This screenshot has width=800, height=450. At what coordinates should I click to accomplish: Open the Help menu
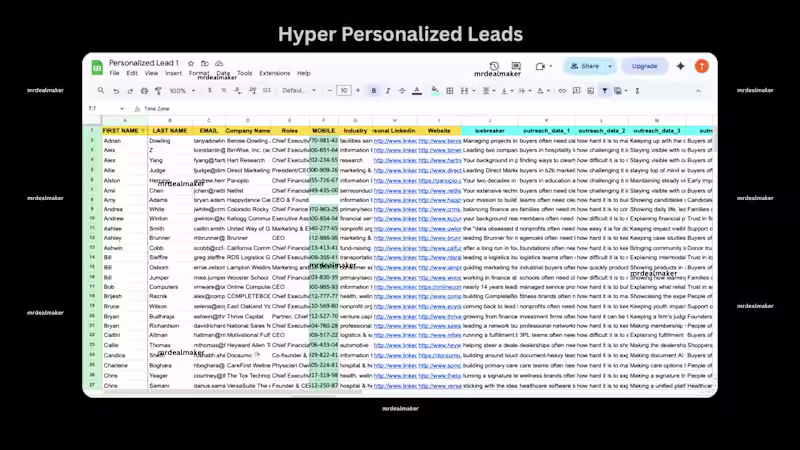(x=304, y=73)
